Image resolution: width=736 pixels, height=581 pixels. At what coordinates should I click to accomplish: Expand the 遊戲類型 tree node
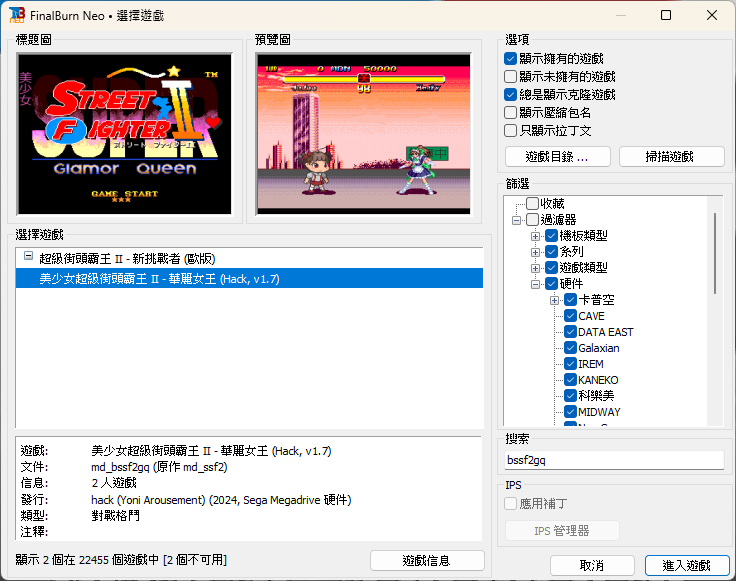click(535, 268)
